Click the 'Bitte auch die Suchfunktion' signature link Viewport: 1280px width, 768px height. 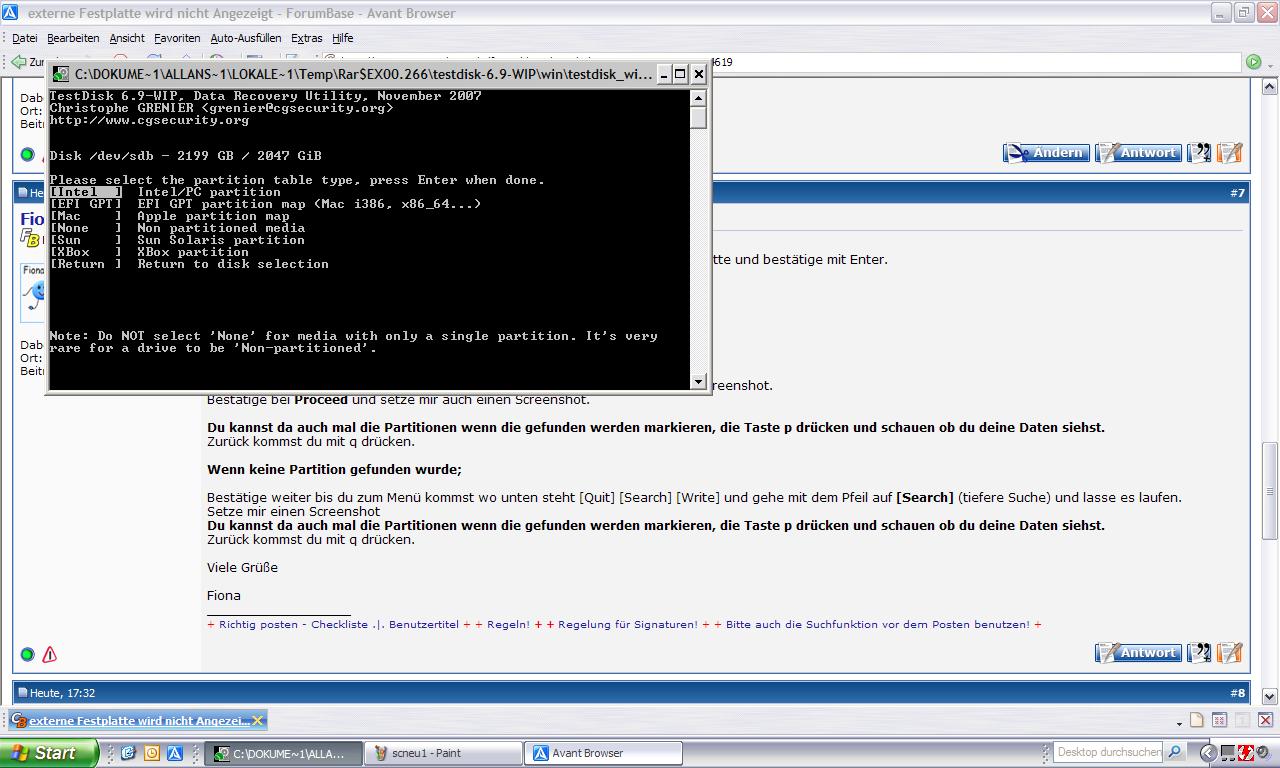pos(878,624)
